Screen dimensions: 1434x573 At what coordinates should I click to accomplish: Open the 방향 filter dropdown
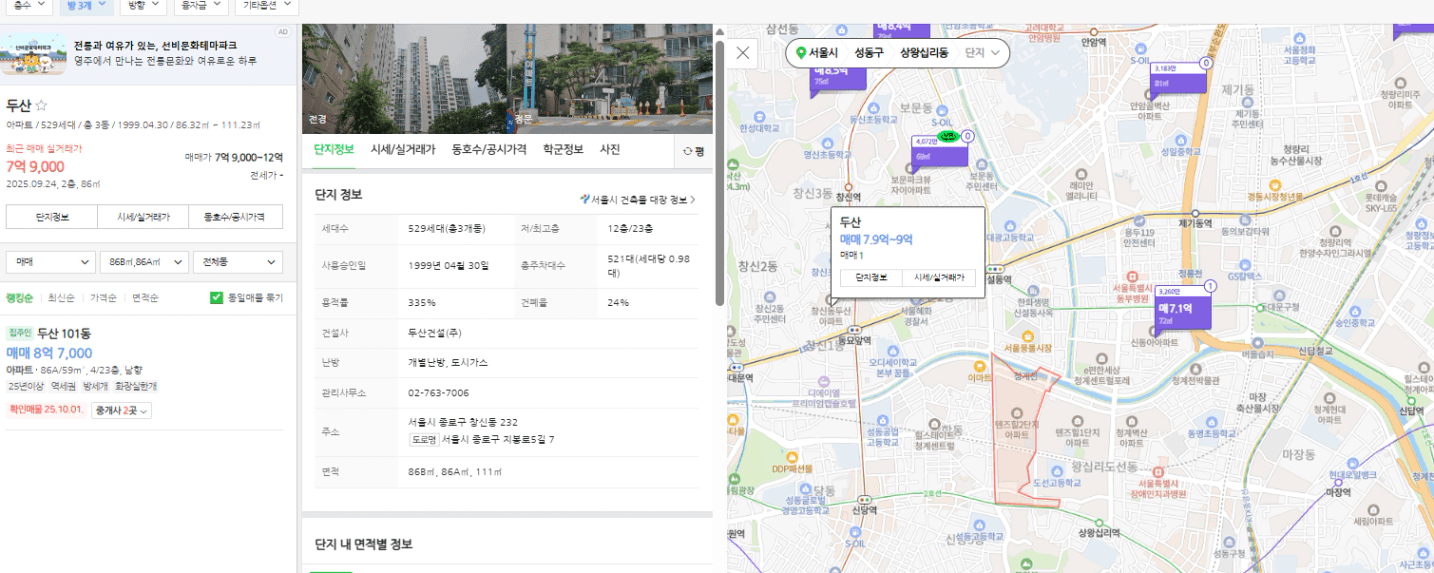[141, 6]
